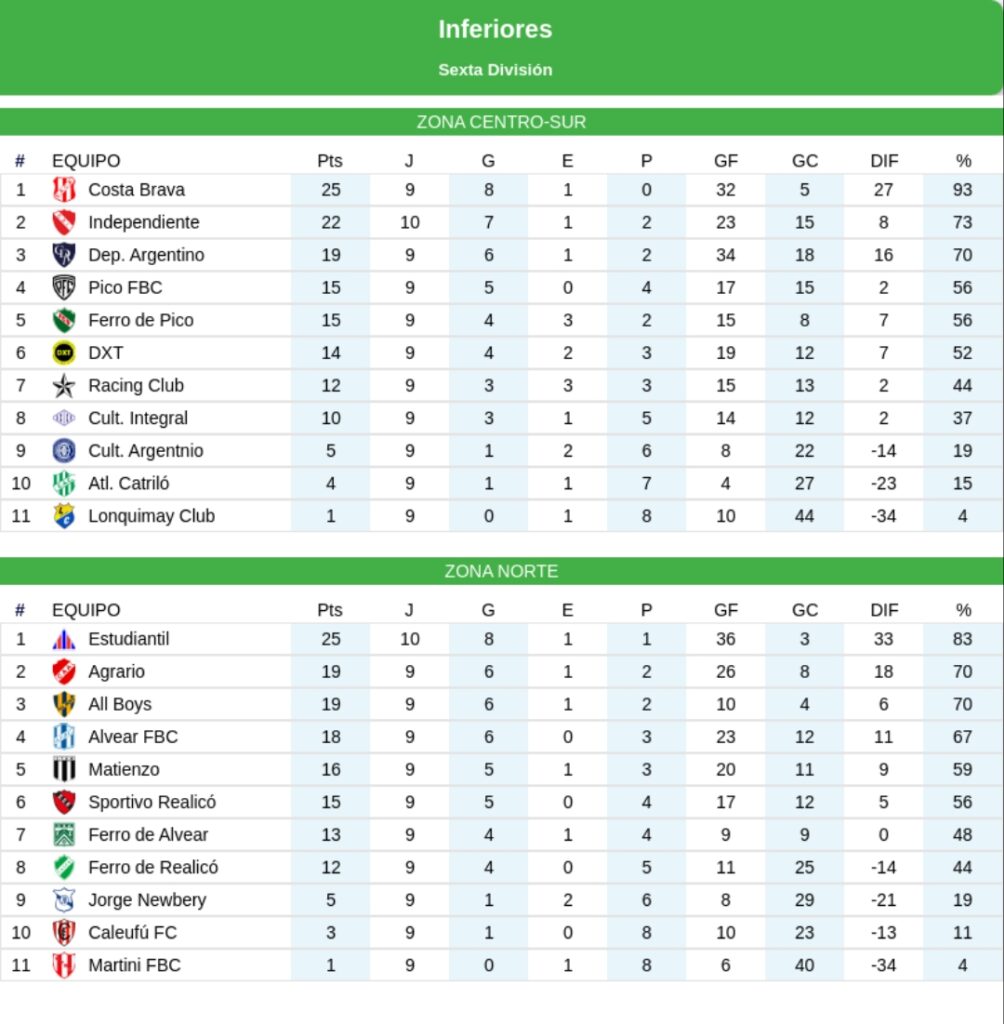Click the Estudiantil team crest
The width and height of the screenshot is (1004, 1024).
pos(64,639)
